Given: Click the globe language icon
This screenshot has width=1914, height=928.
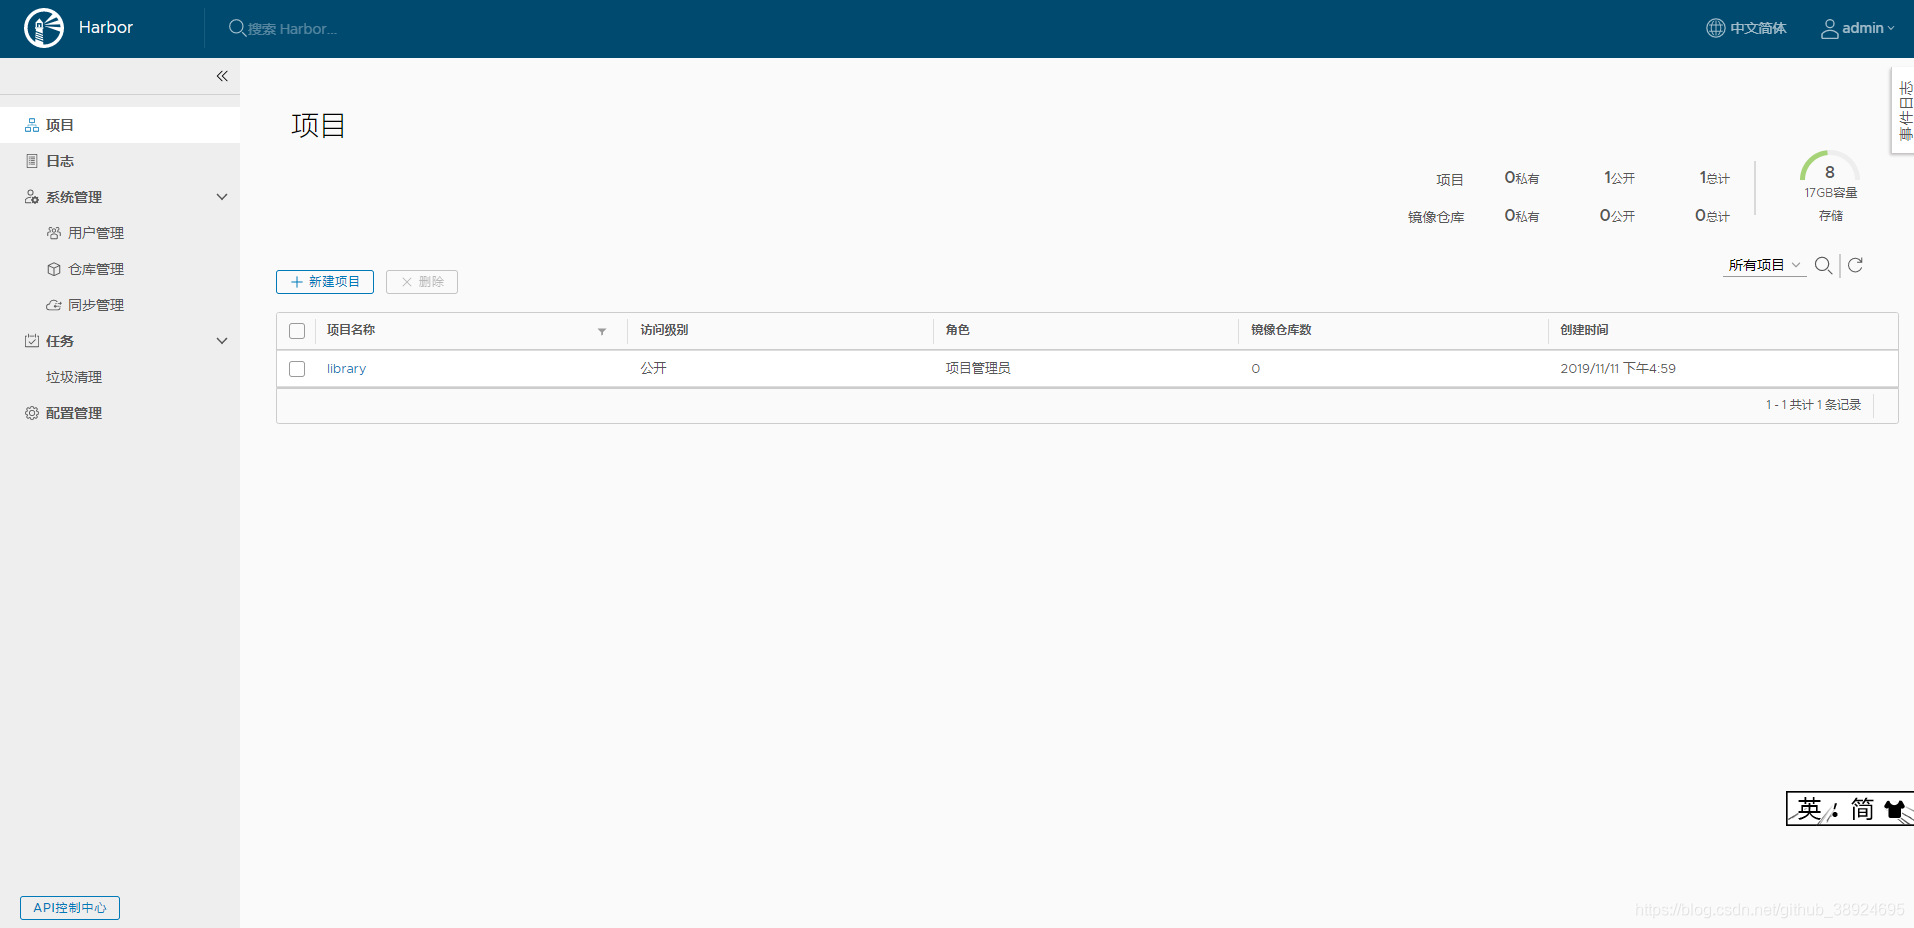Looking at the screenshot, I should [x=1715, y=28].
